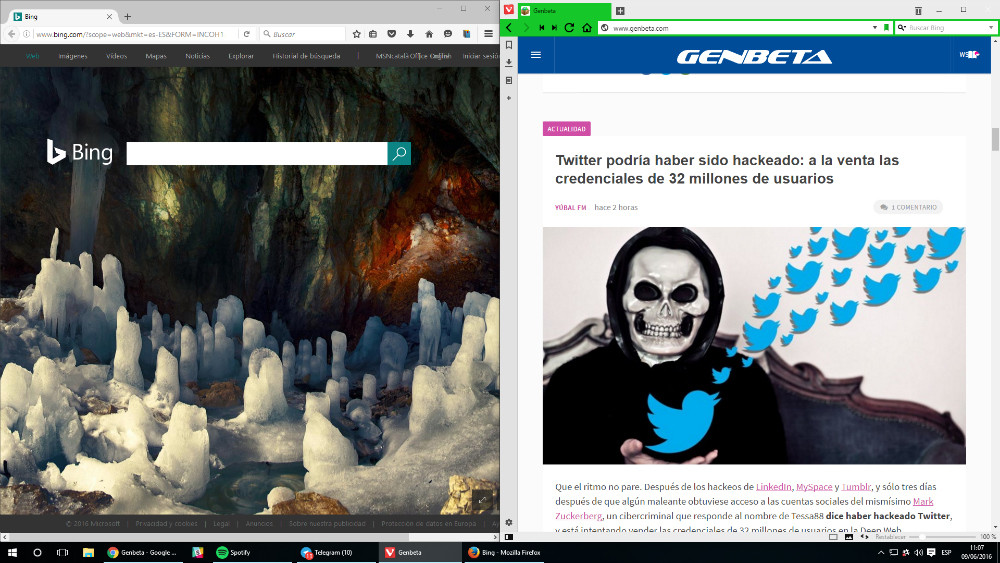The image size is (1000, 563).
Task: Open the Vivaldi bookmarks panel
Action: pyautogui.click(x=508, y=45)
